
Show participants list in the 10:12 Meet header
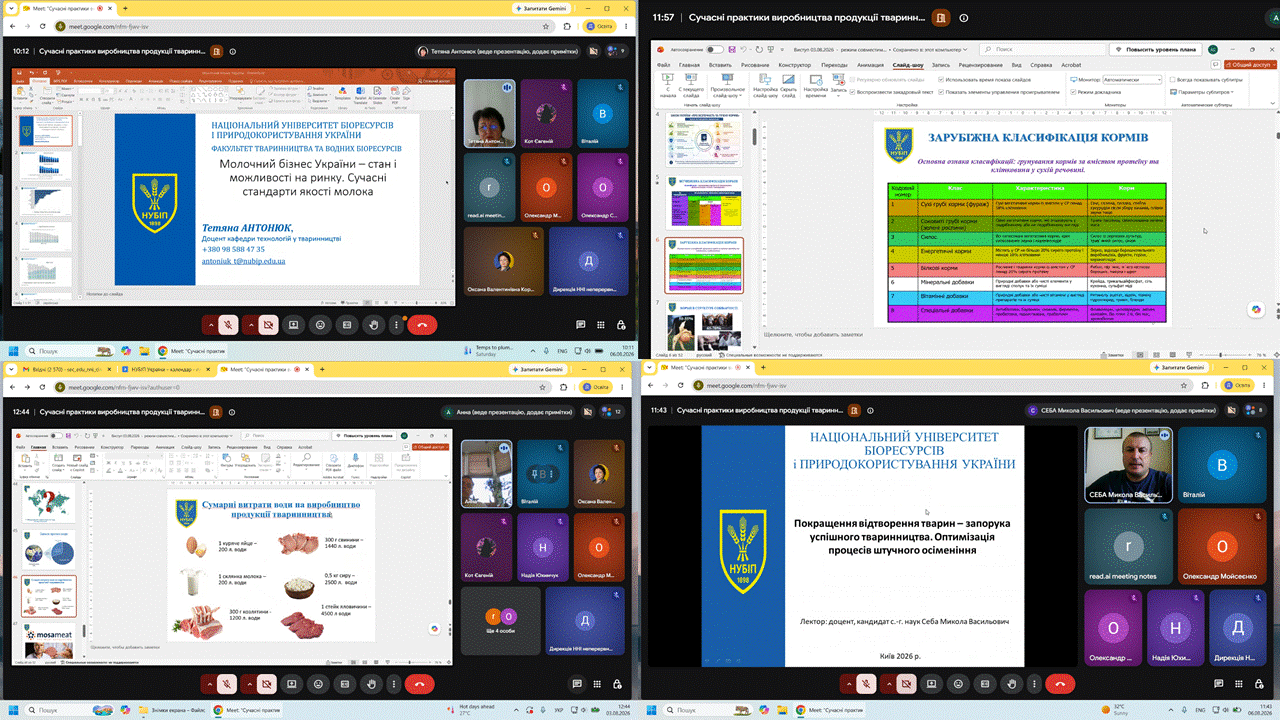[x=615, y=51]
